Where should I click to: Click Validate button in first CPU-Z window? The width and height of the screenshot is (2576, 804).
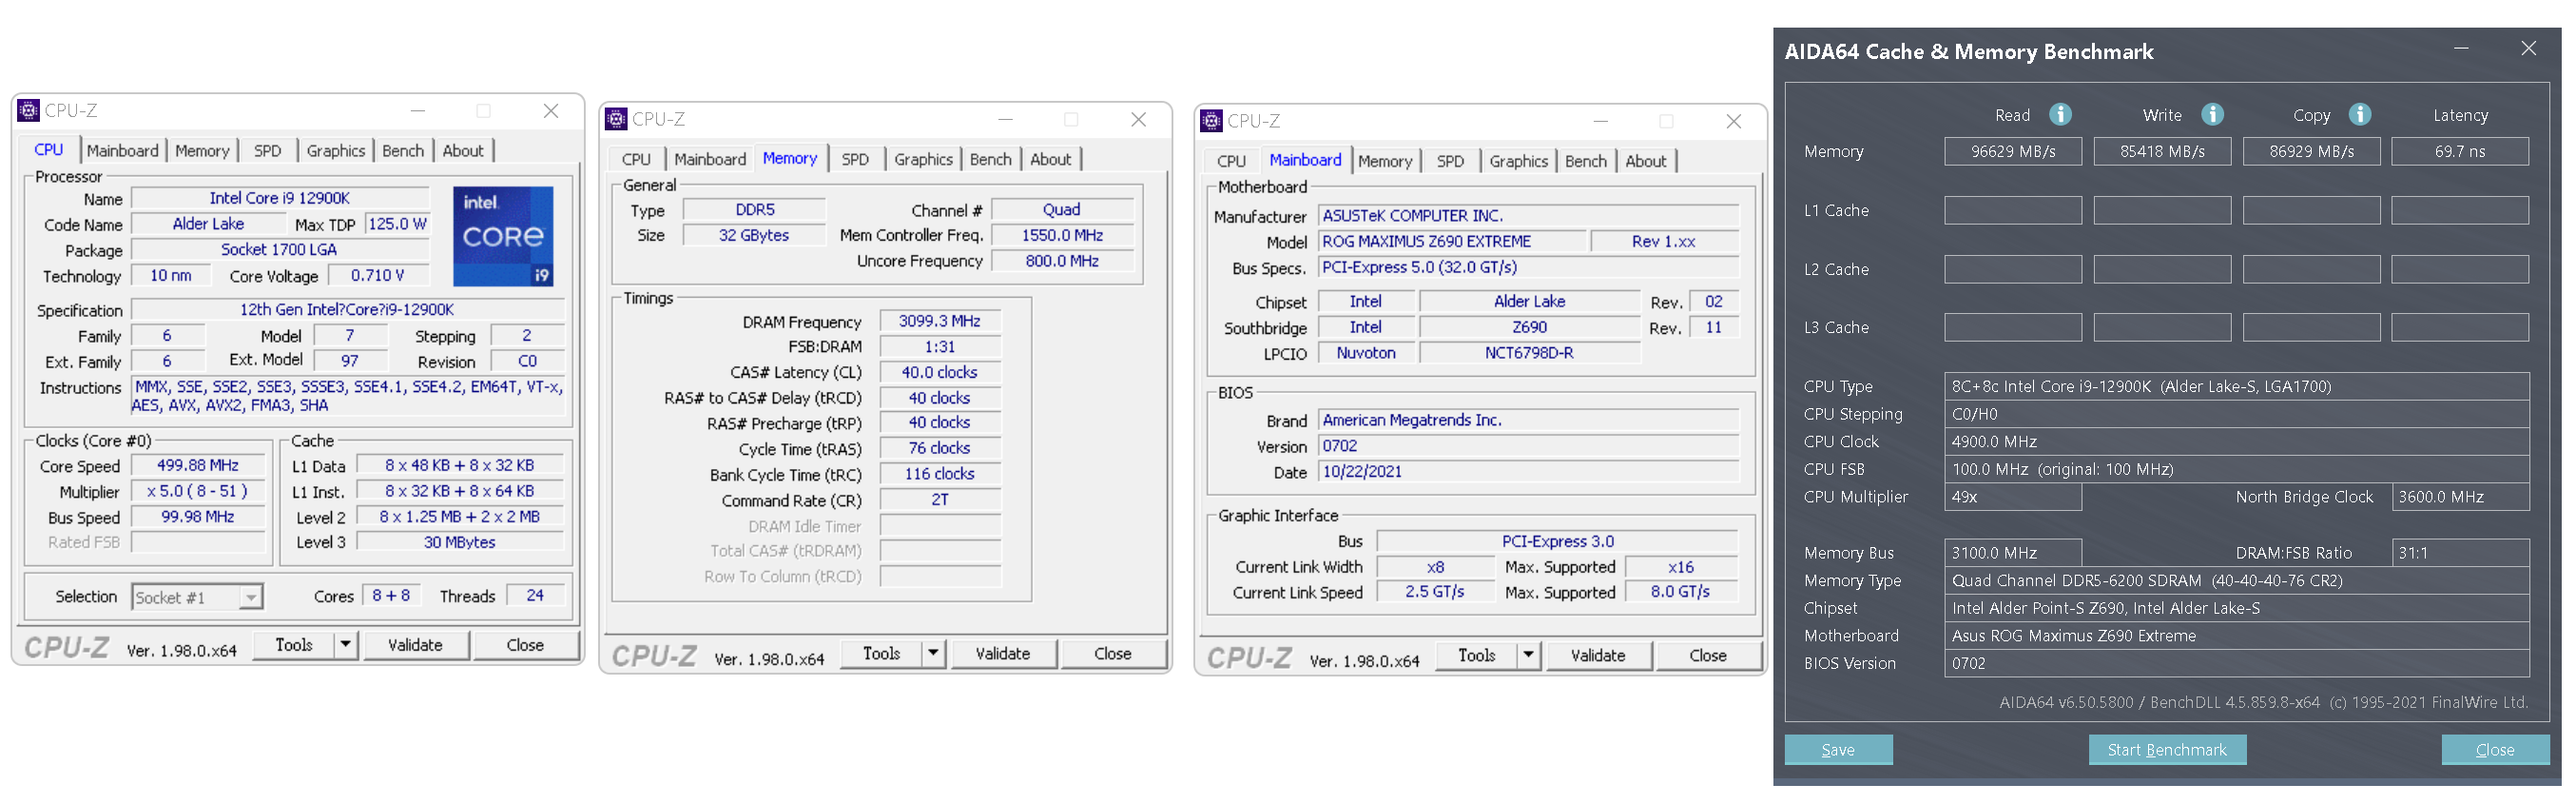click(x=415, y=645)
